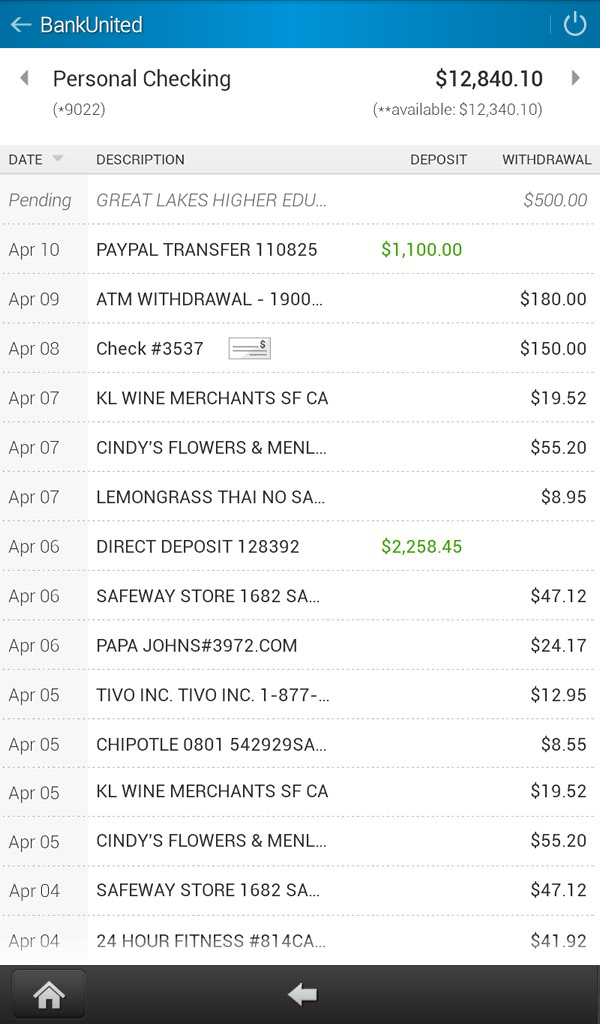Image resolution: width=600 pixels, height=1024 pixels.
Task: Sort by the Deposit column header
Action: (x=438, y=159)
